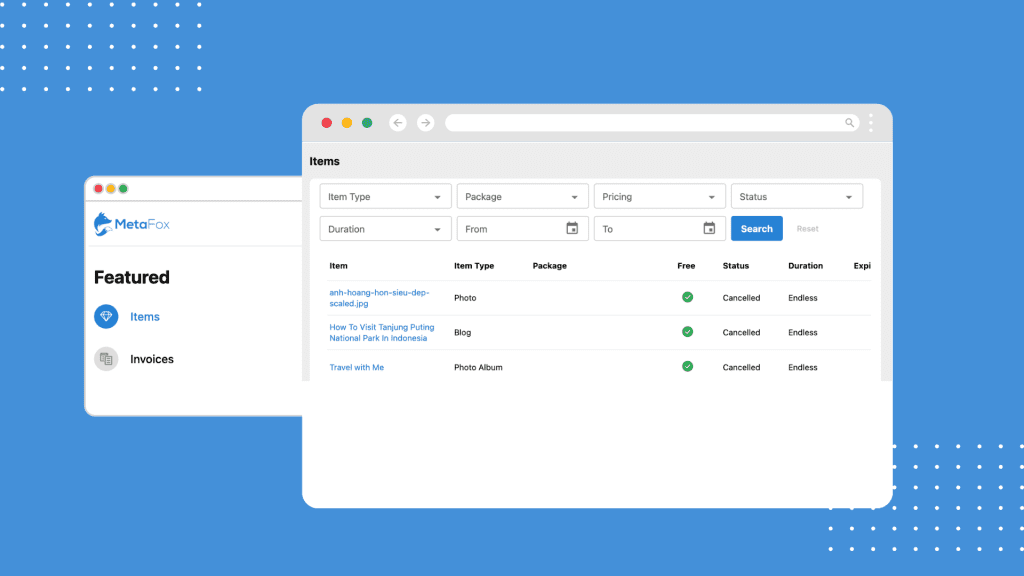Open anh-hoang-hon-sieu-dep-scaled.jpg item link

[379, 298]
